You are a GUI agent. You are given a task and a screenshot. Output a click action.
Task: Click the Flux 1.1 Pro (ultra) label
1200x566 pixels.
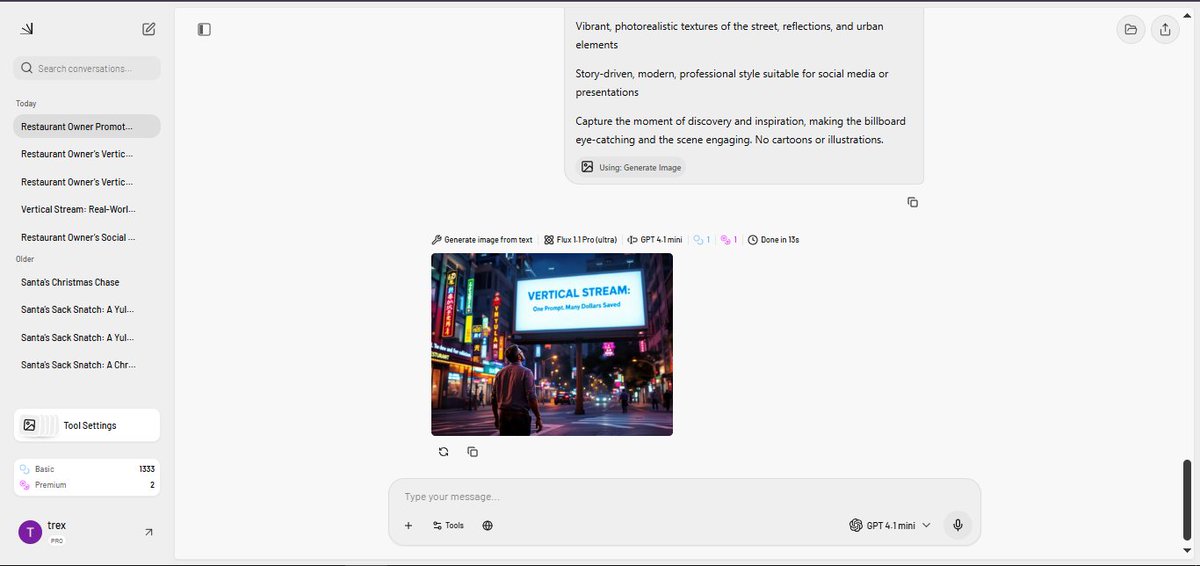click(581, 240)
